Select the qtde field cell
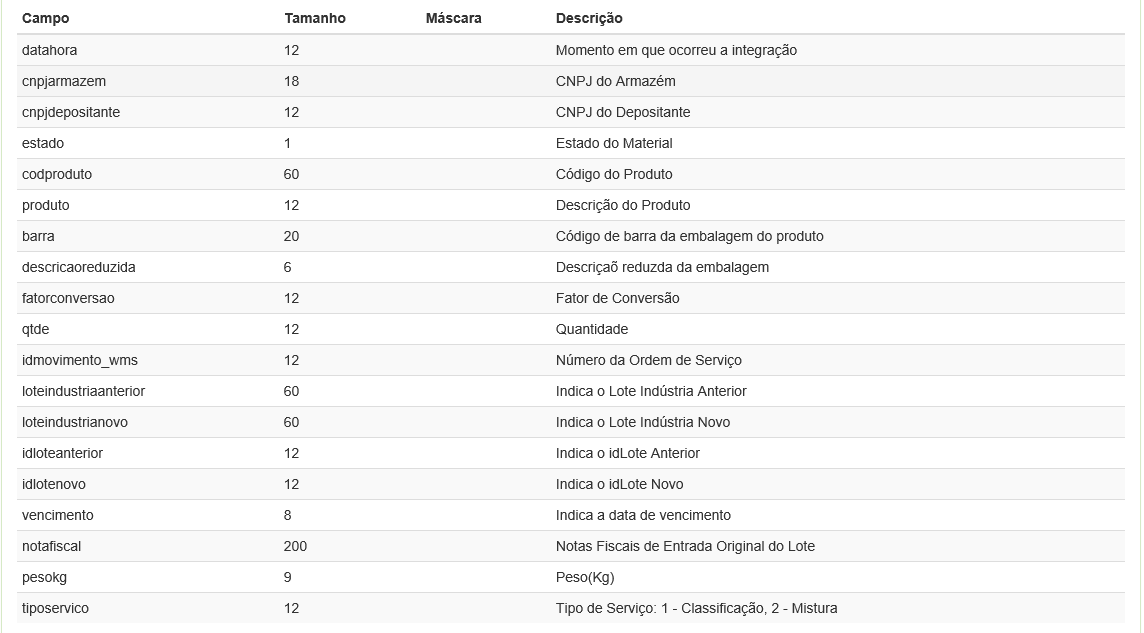 [x=36, y=329]
